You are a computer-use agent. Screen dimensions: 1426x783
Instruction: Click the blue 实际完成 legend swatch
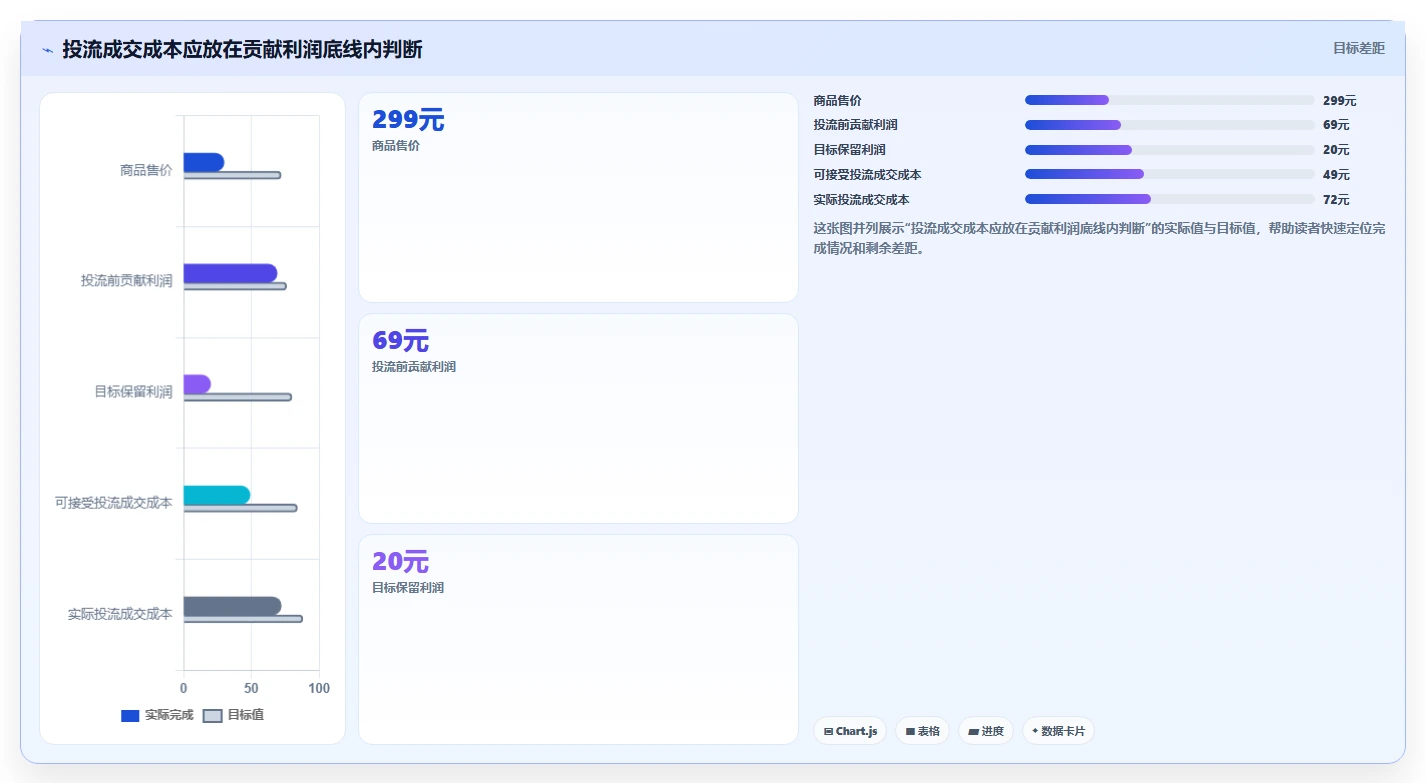(130, 716)
